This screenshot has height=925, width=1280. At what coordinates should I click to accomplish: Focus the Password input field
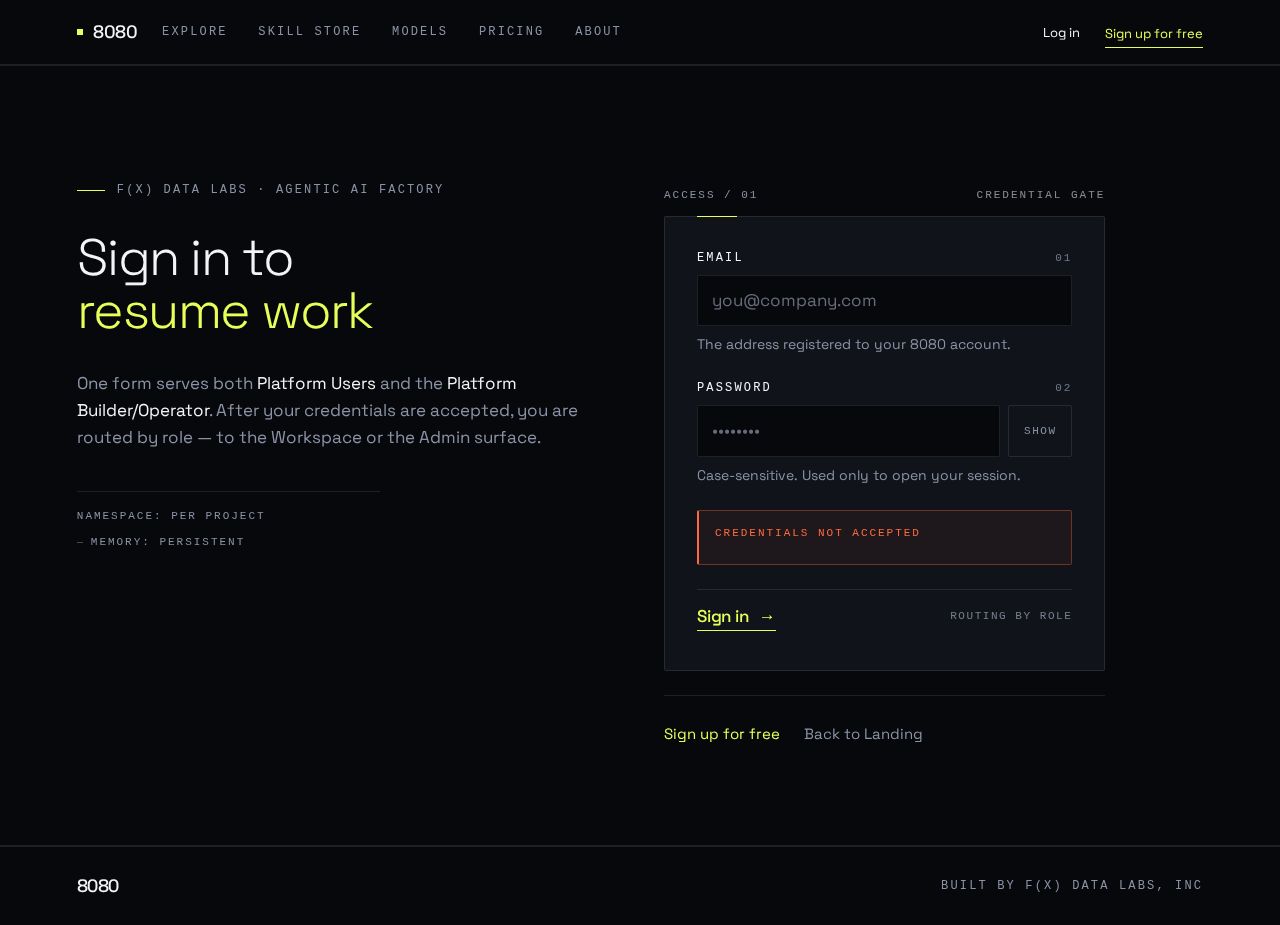848,431
